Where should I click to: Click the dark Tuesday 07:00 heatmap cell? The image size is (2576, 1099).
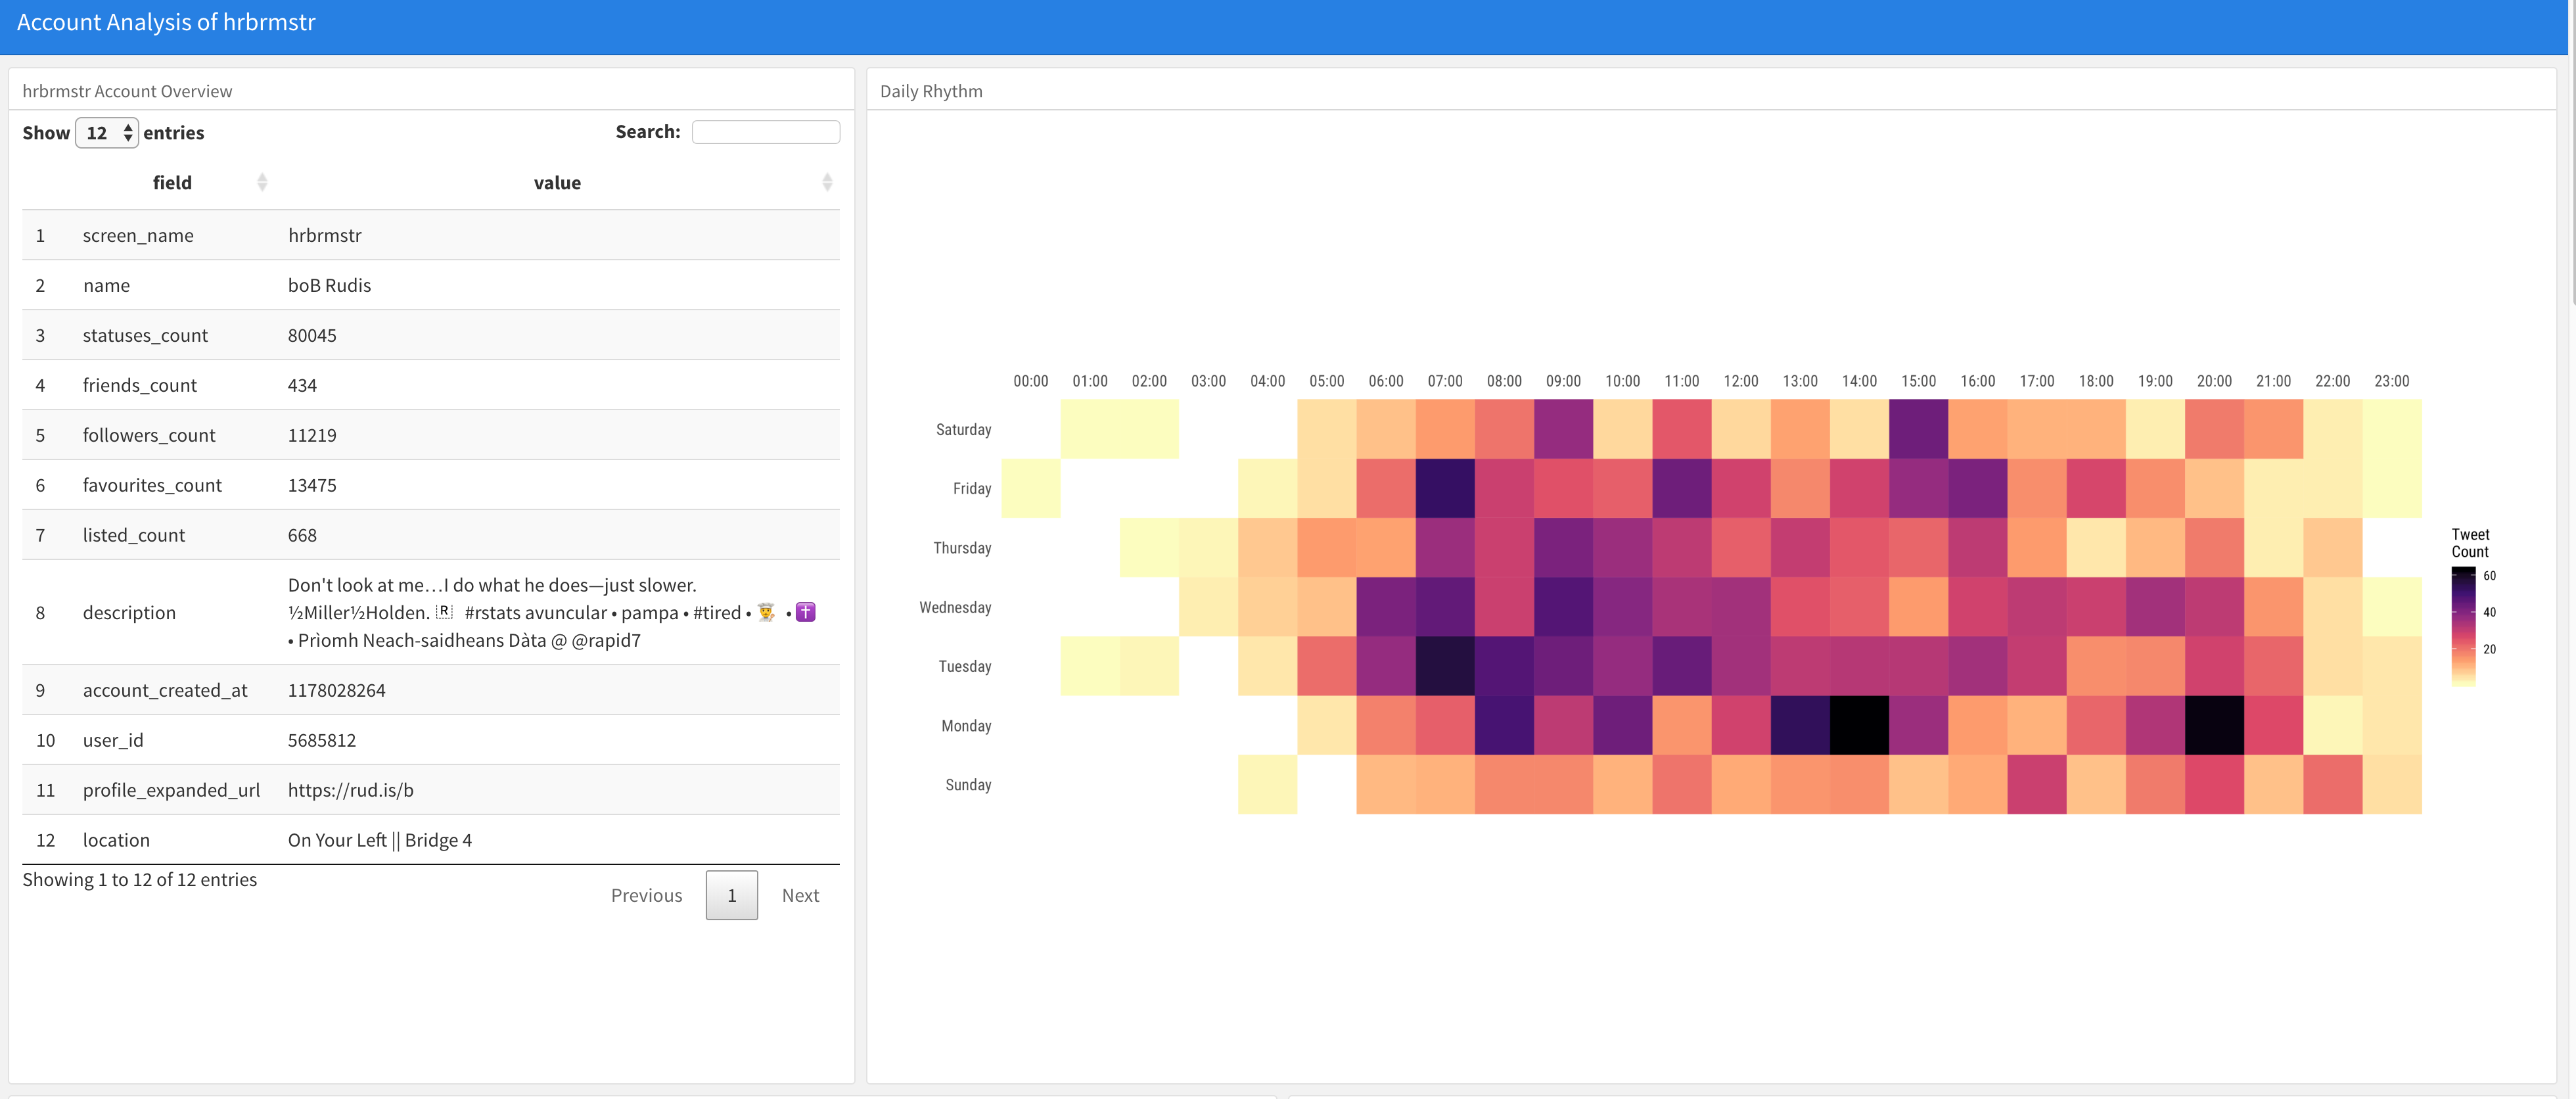[1445, 666]
